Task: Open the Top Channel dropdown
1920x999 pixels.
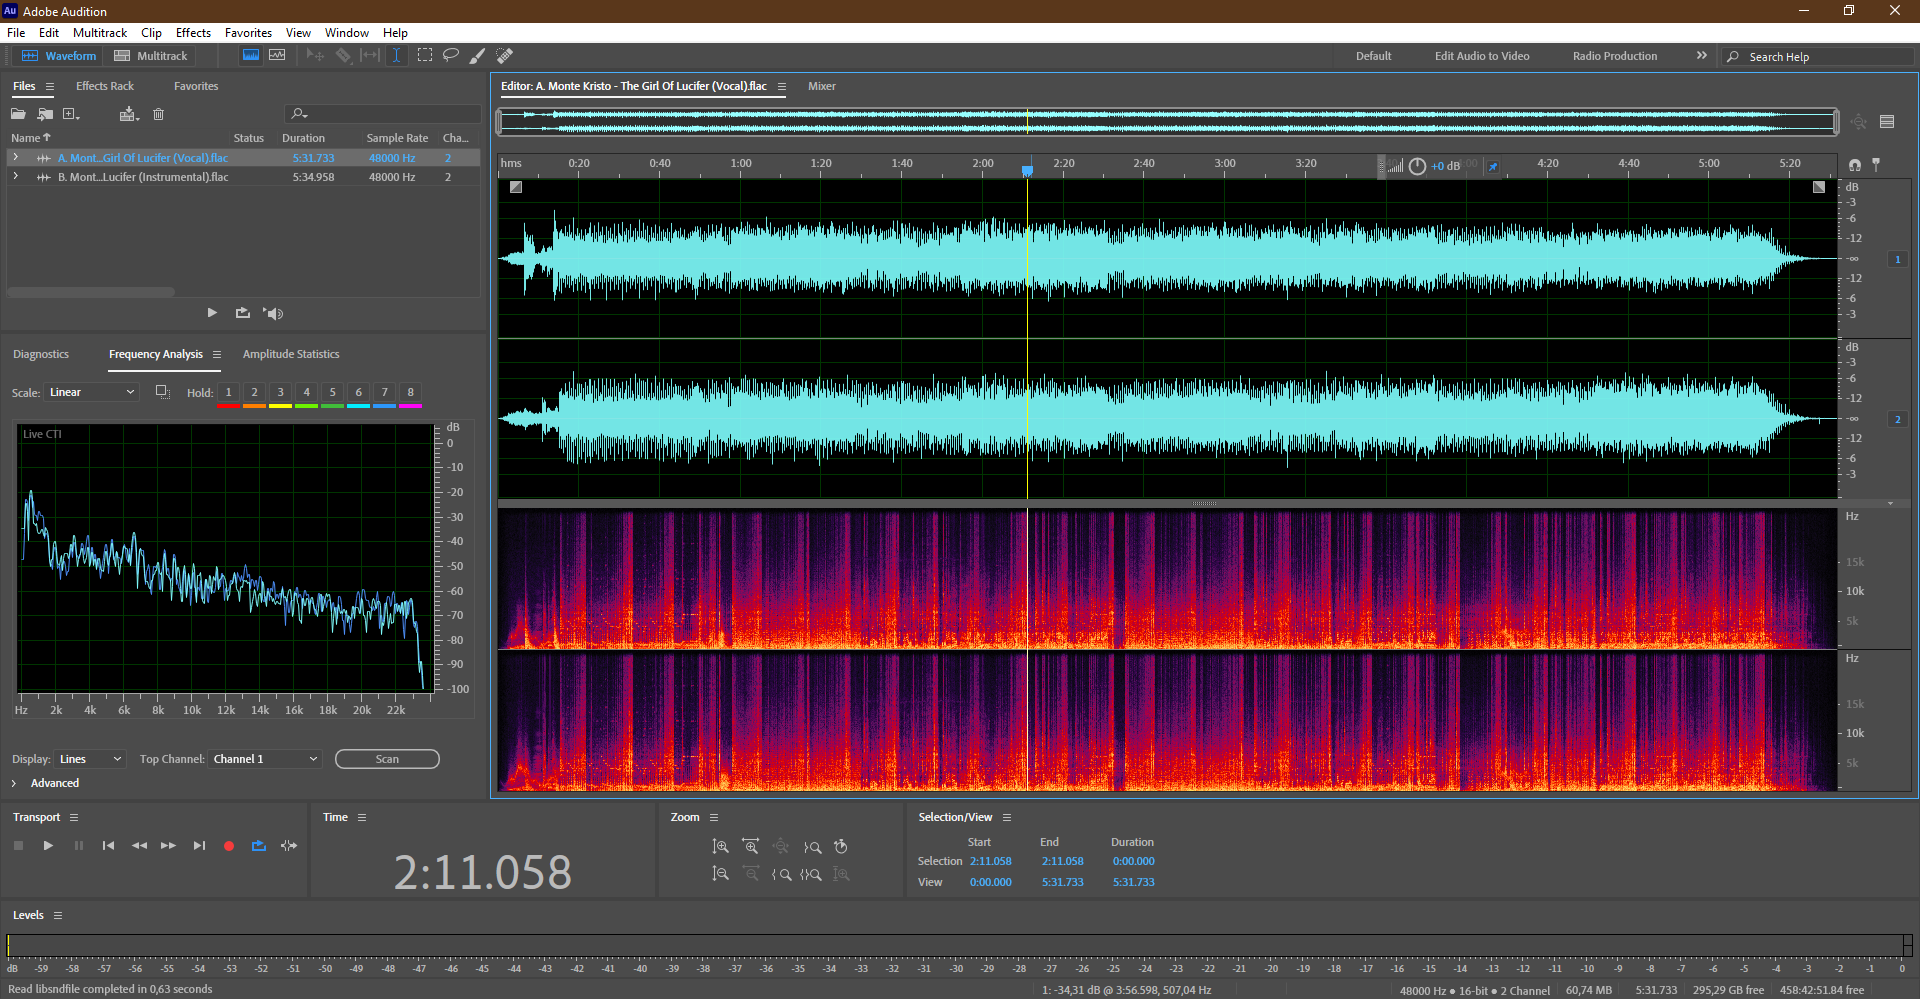Action: pyautogui.click(x=265, y=759)
